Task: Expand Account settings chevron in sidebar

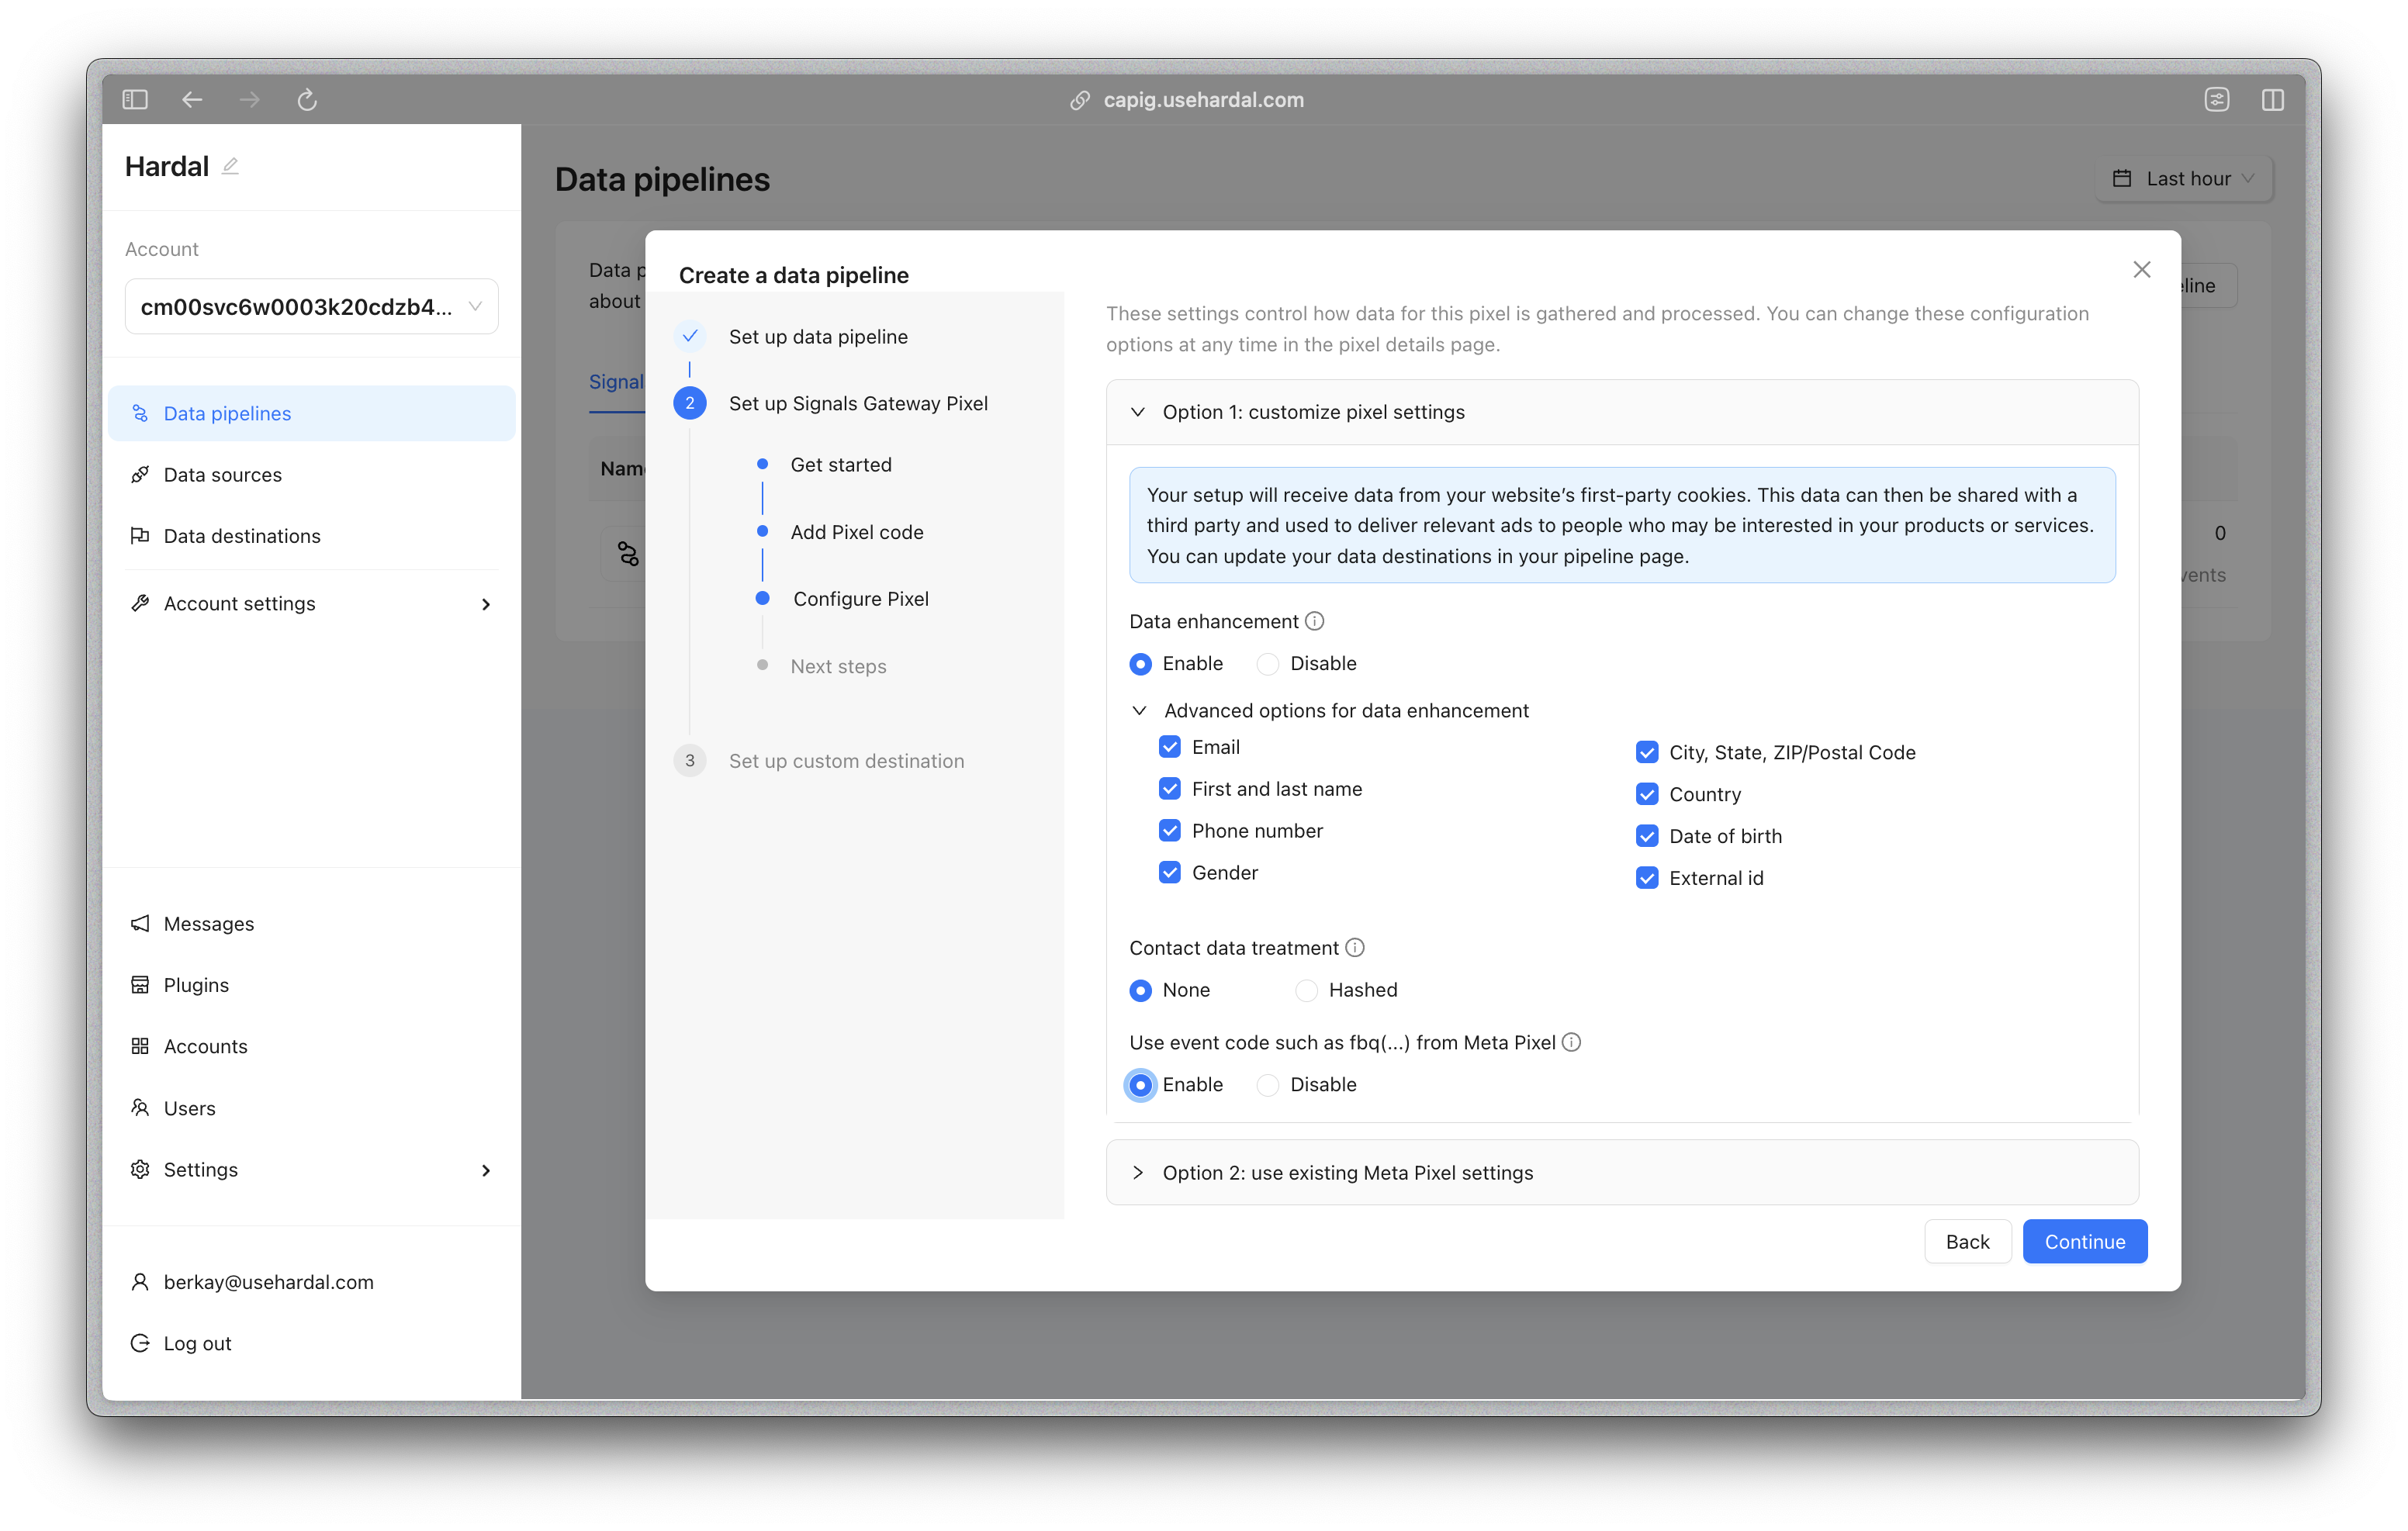Action: coord(486,604)
